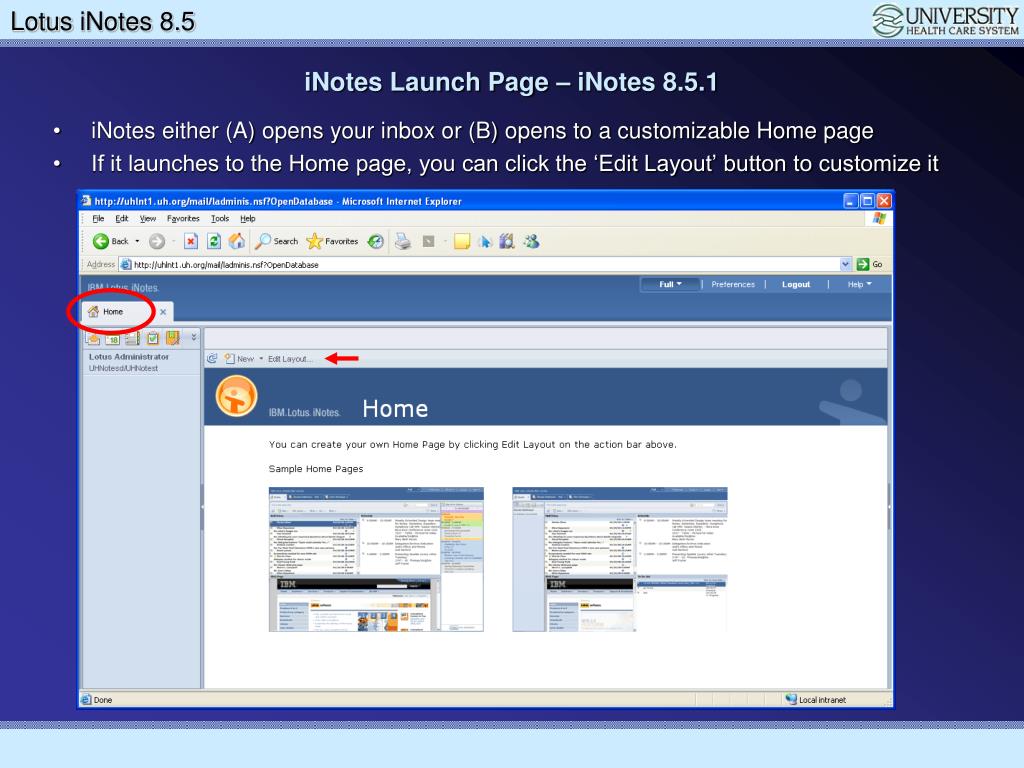Click the Logout link

pos(795,285)
